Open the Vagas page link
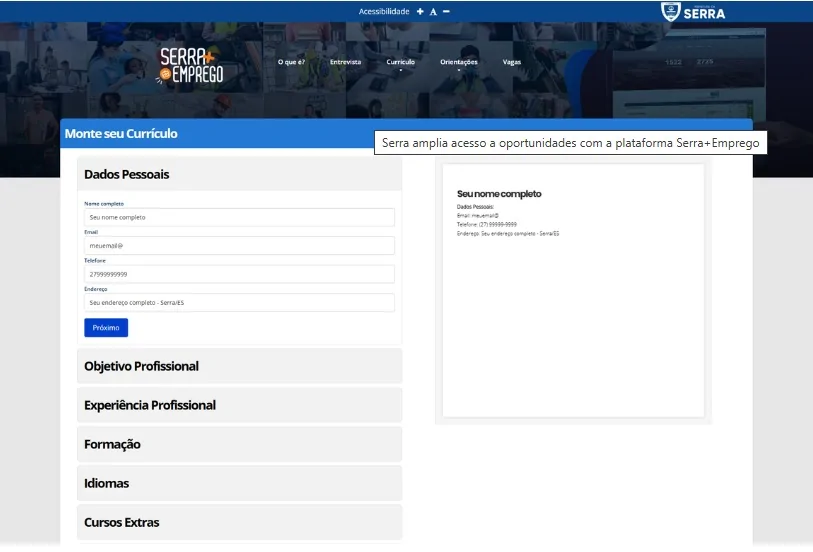This screenshot has width=813, height=552. tap(512, 62)
